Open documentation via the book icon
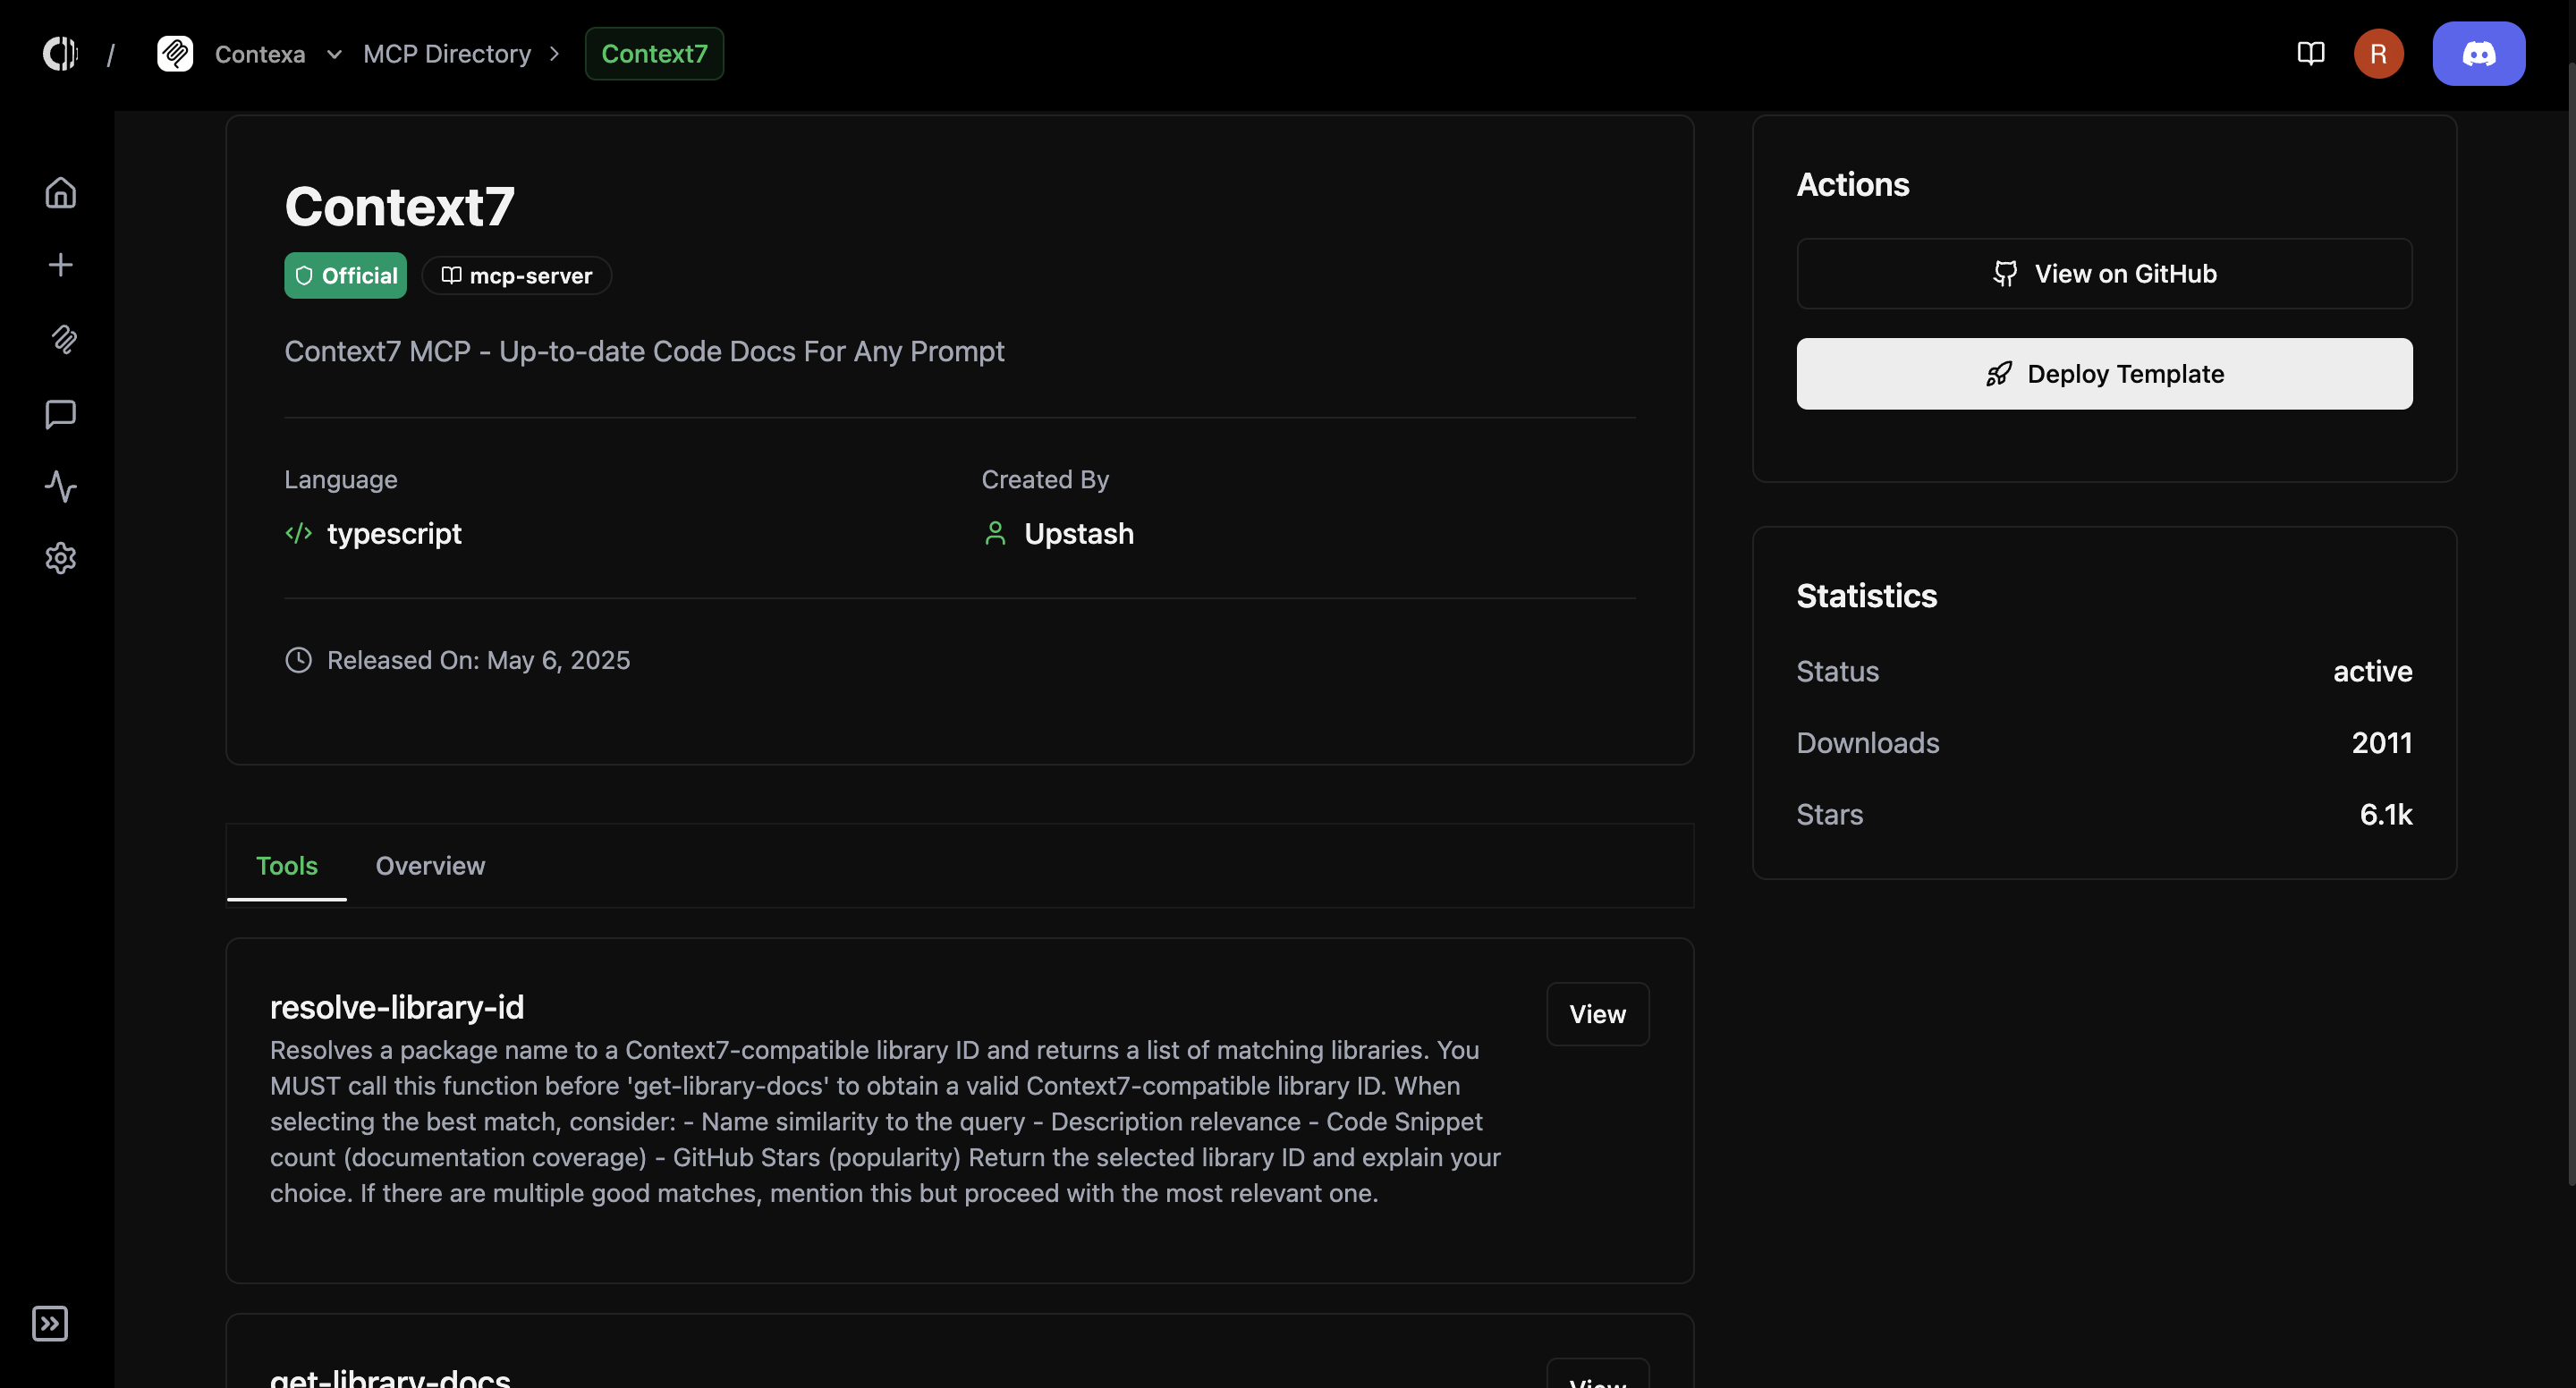The width and height of the screenshot is (2576, 1388). [2310, 53]
